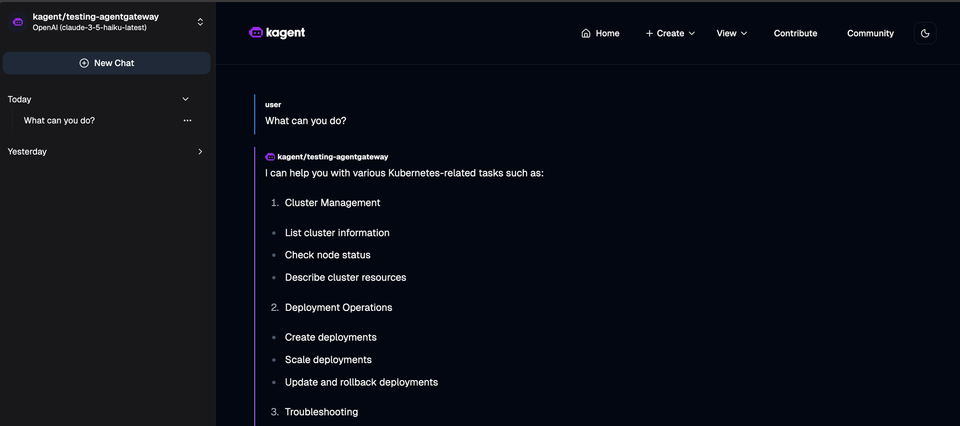Screen dimensions: 960x426
Task: Go to Home in the navigation
Action: click(x=600, y=34)
